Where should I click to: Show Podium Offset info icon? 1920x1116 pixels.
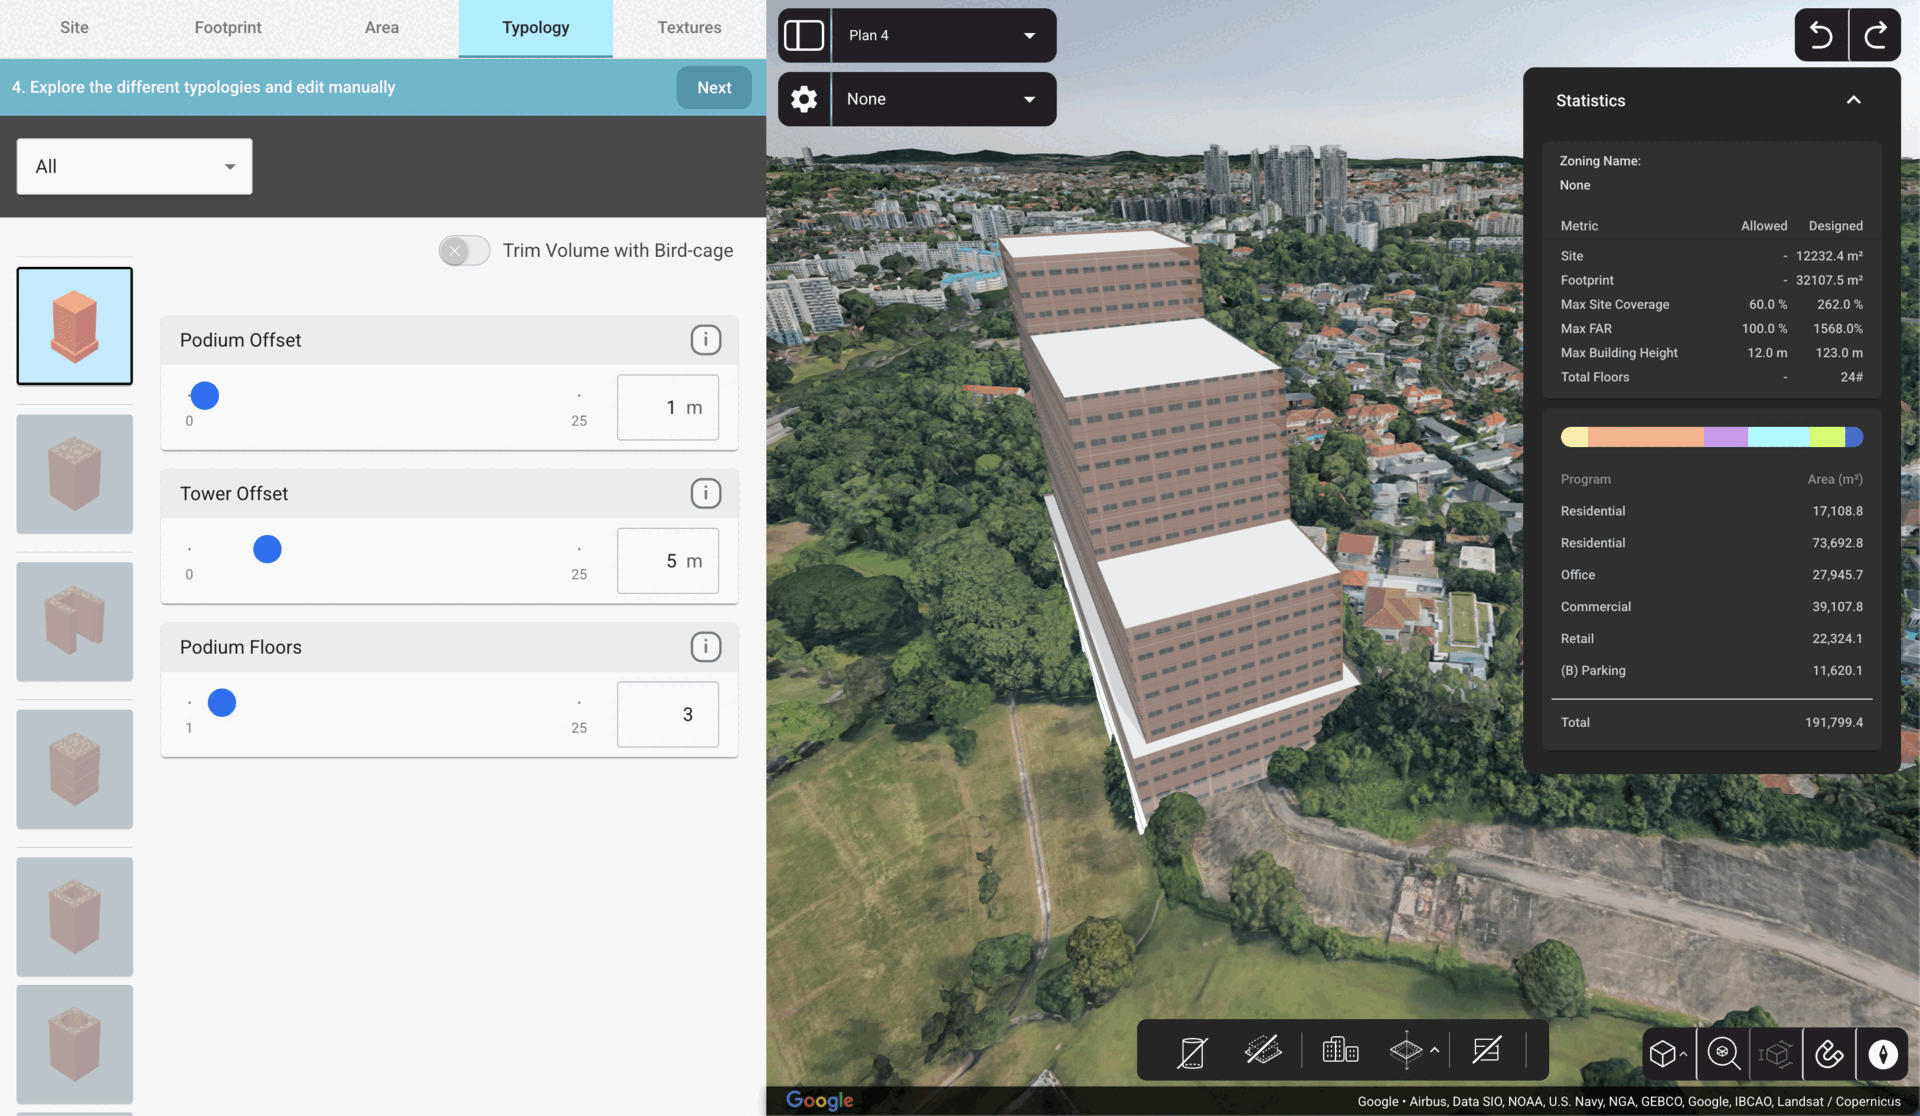pyautogui.click(x=705, y=340)
